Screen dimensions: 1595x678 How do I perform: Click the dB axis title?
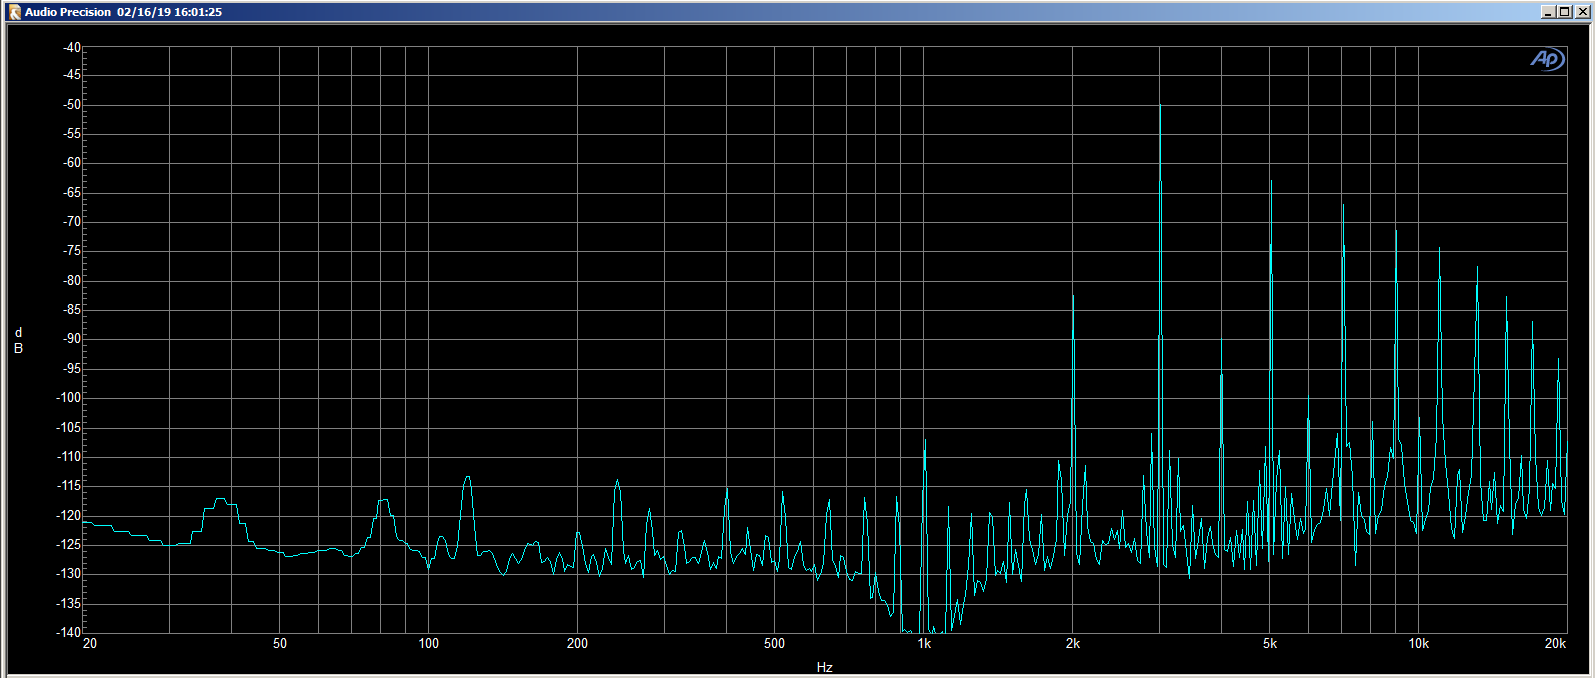(x=18, y=340)
